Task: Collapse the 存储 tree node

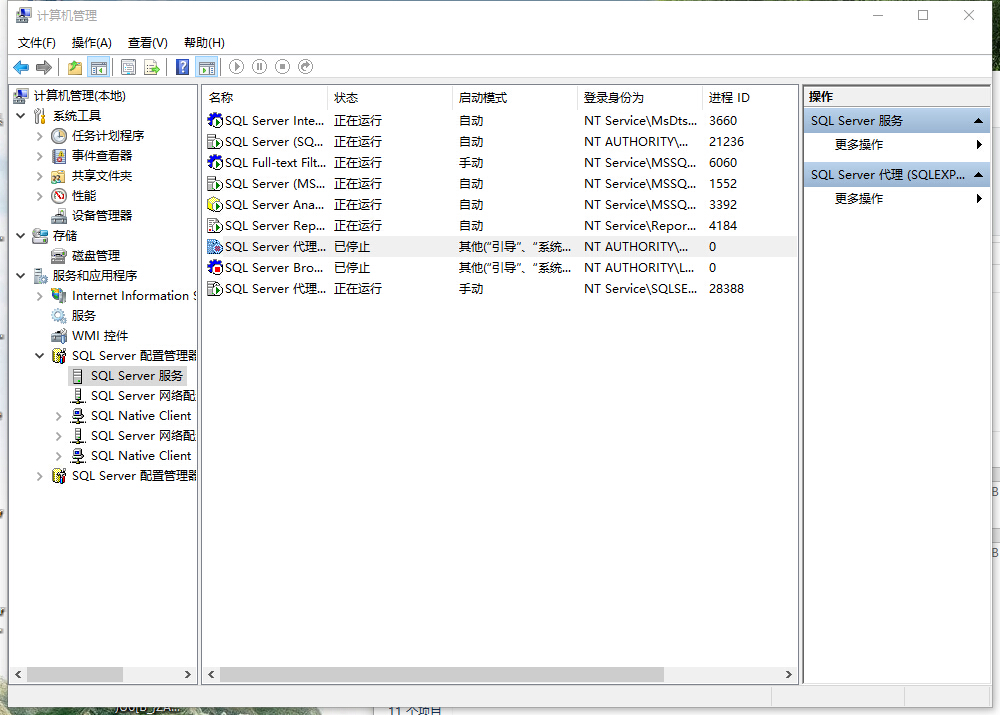Action: click(x=21, y=235)
